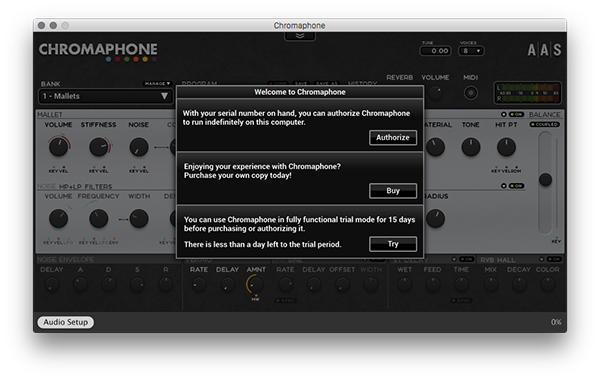
Task: Adjust the Hit PT knob
Action: pyautogui.click(x=506, y=147)
